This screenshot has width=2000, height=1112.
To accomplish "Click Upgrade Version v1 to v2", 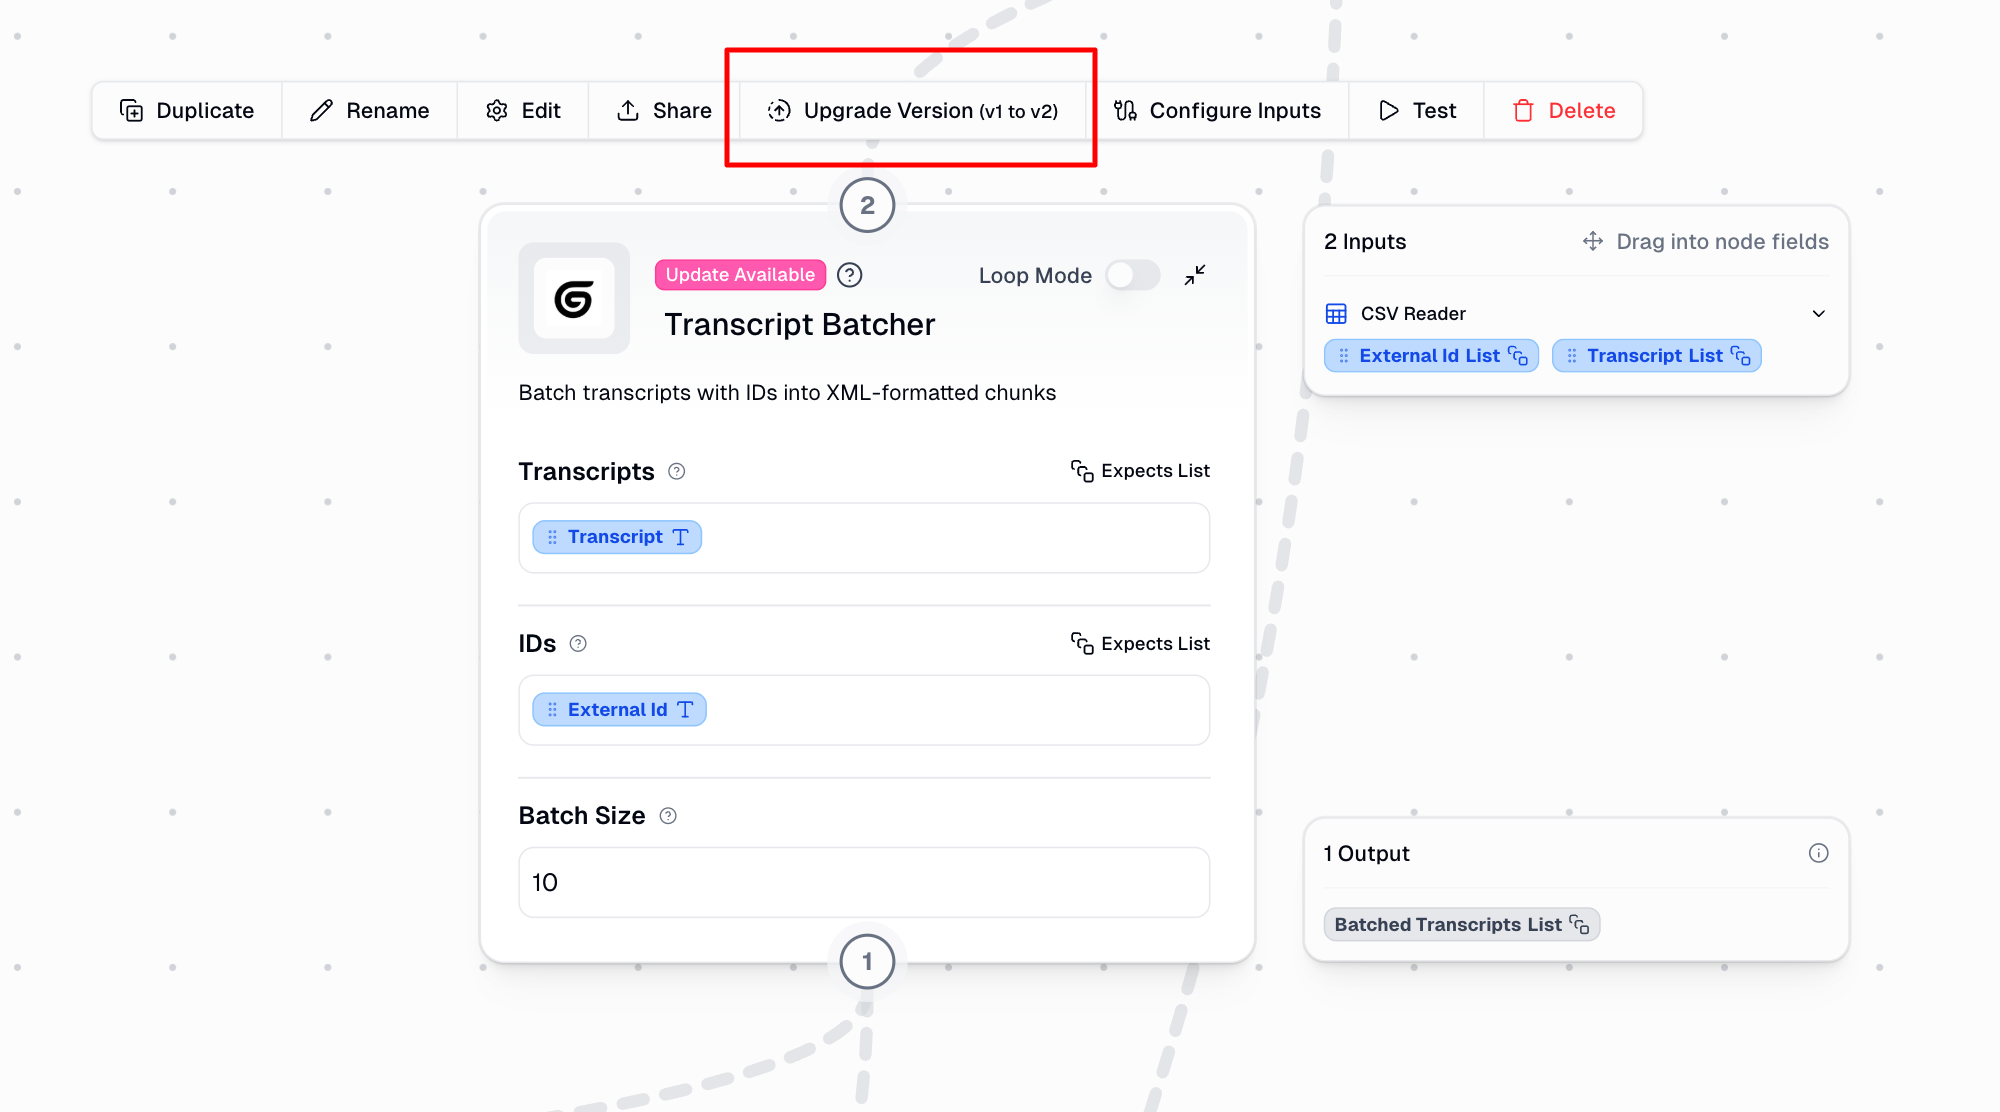I will point(912,111).
